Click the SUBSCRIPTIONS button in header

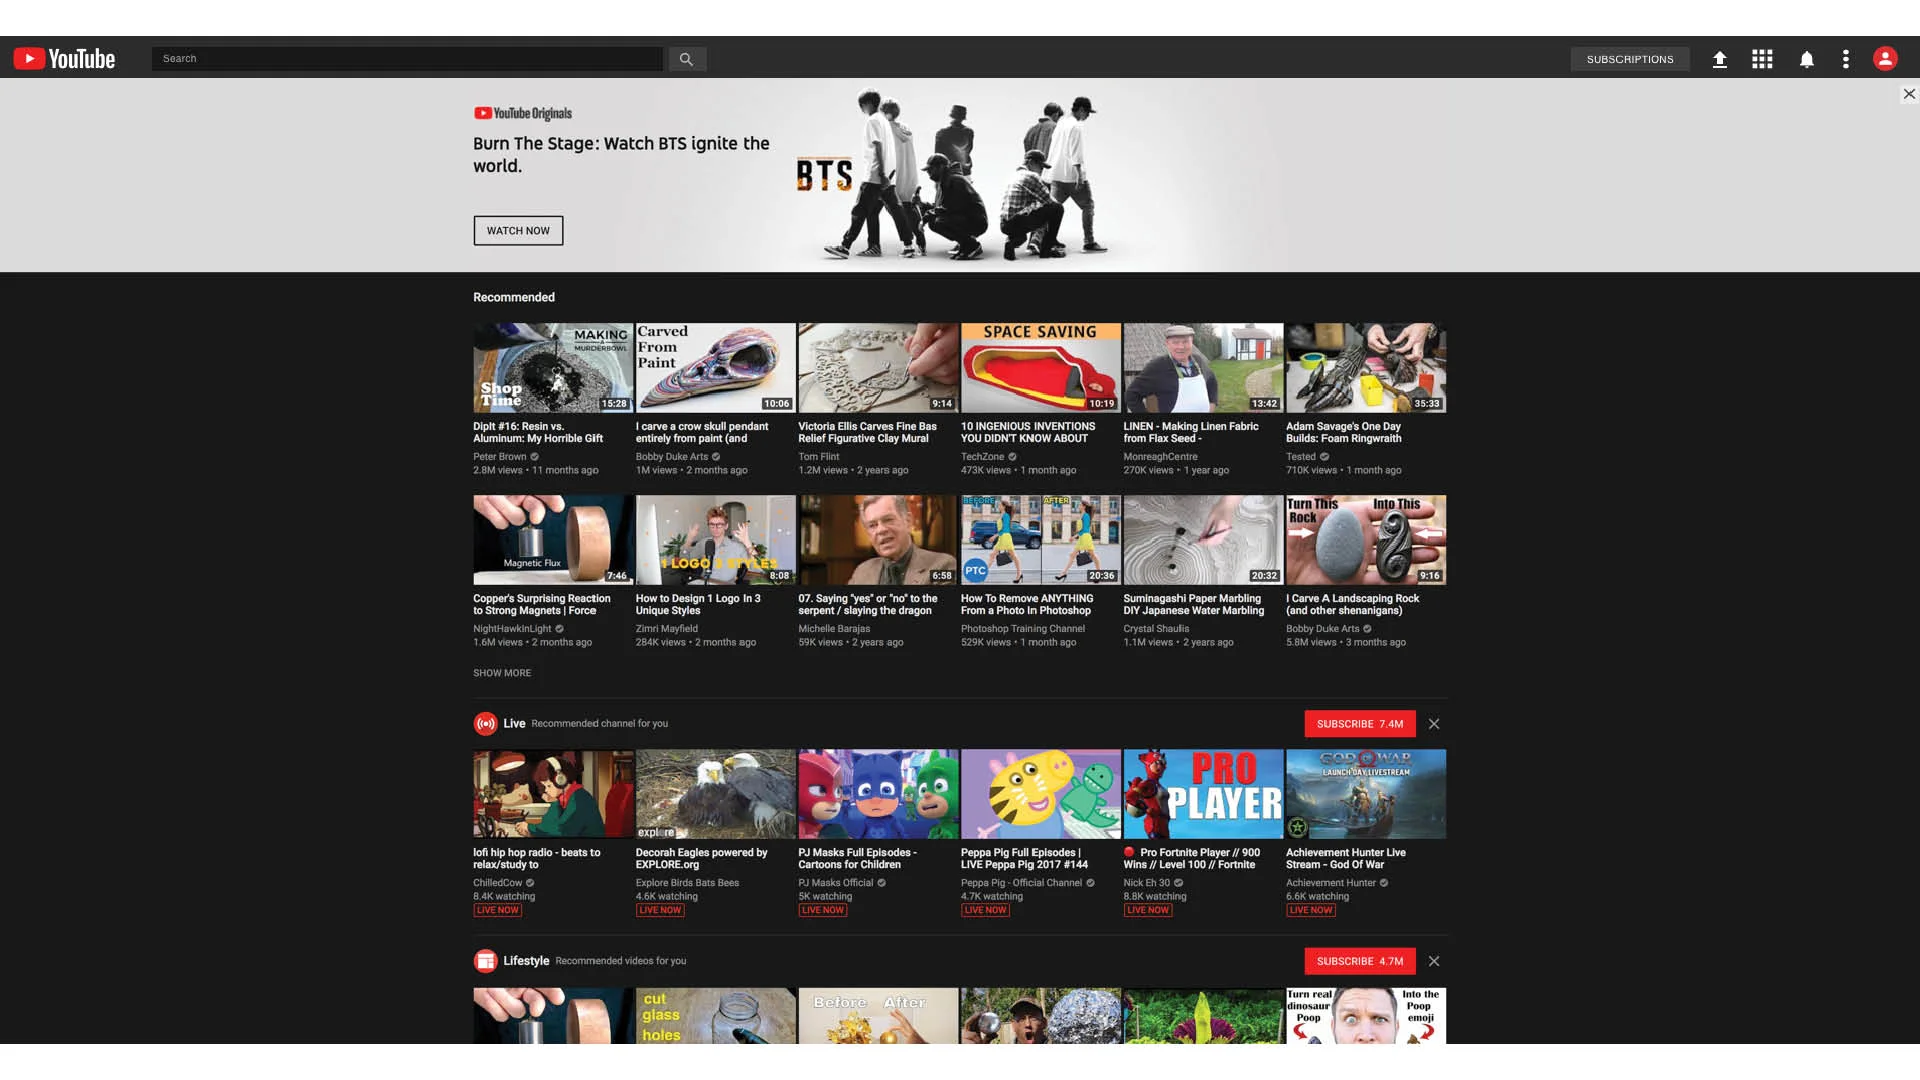click(1629, 59)
